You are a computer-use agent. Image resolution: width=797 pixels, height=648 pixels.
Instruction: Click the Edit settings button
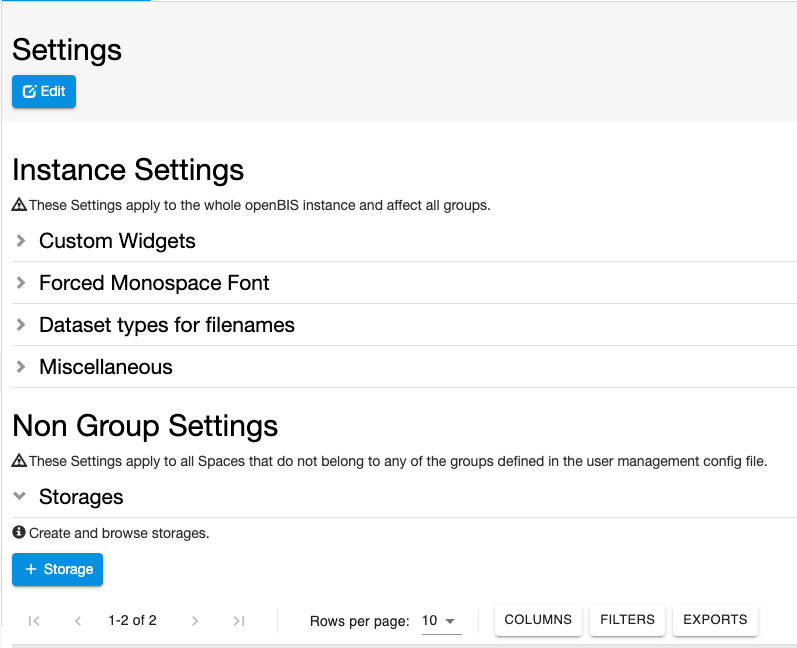click(x=44, y=91)
